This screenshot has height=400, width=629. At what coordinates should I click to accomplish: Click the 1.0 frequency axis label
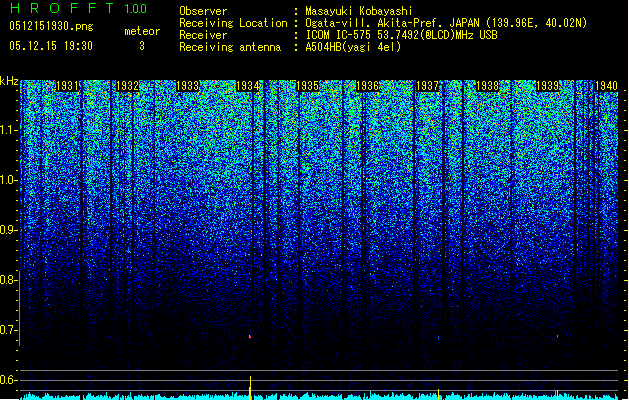[x=9, y=180]
